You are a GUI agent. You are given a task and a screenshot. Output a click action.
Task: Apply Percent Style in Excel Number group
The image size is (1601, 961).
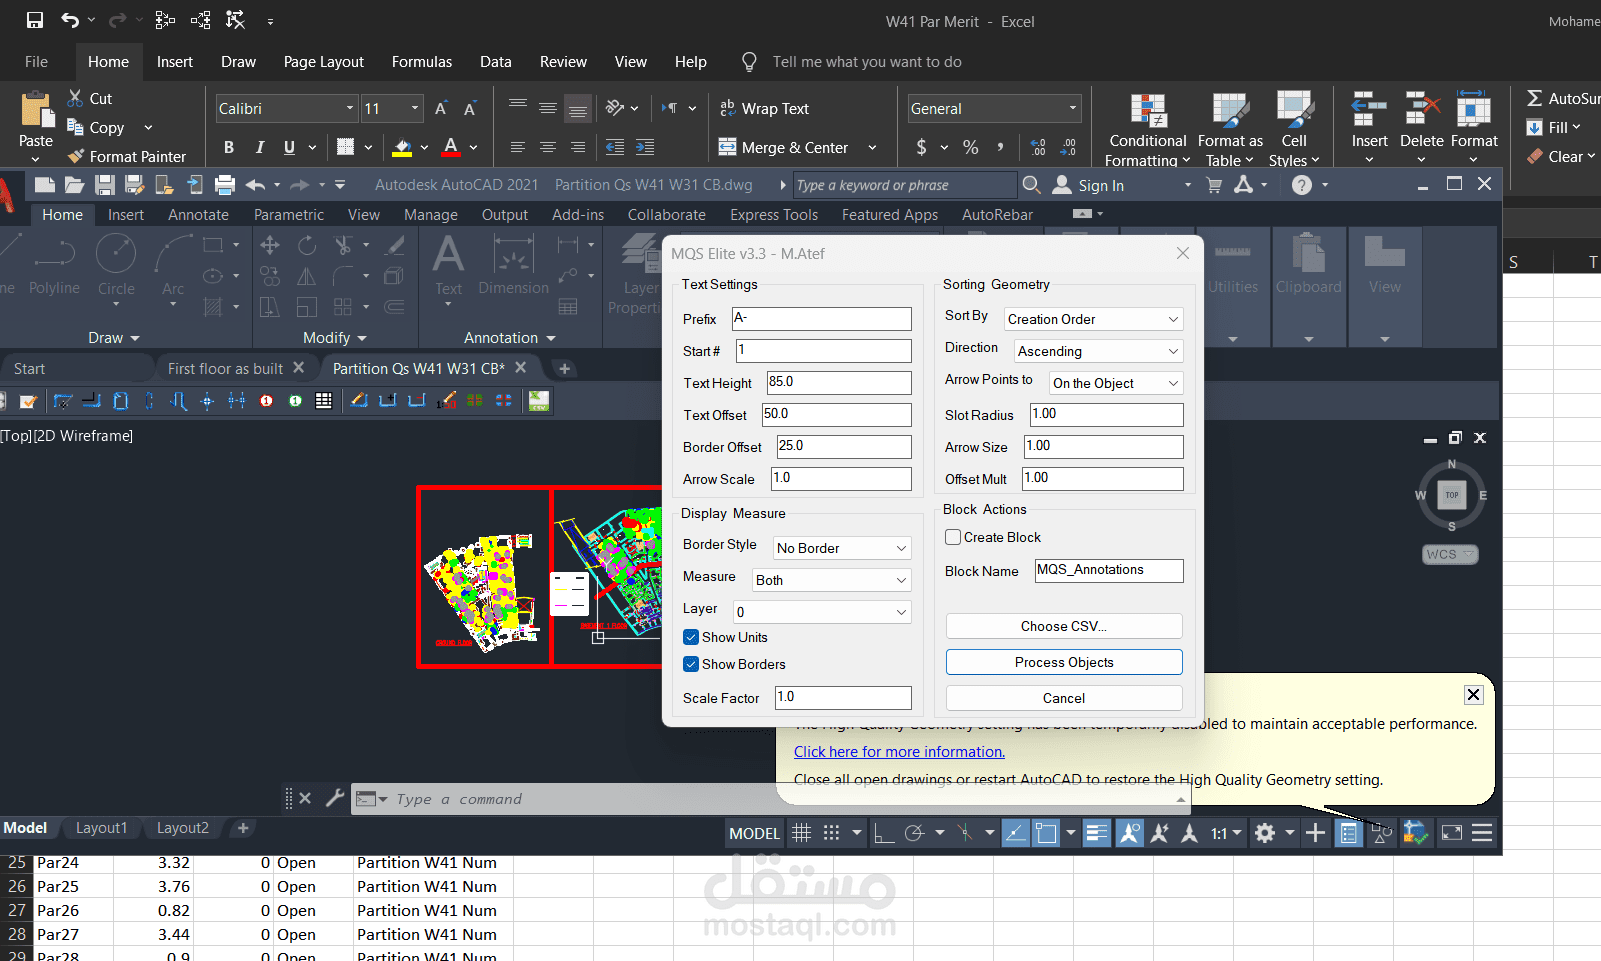click(x=970, y=147)
